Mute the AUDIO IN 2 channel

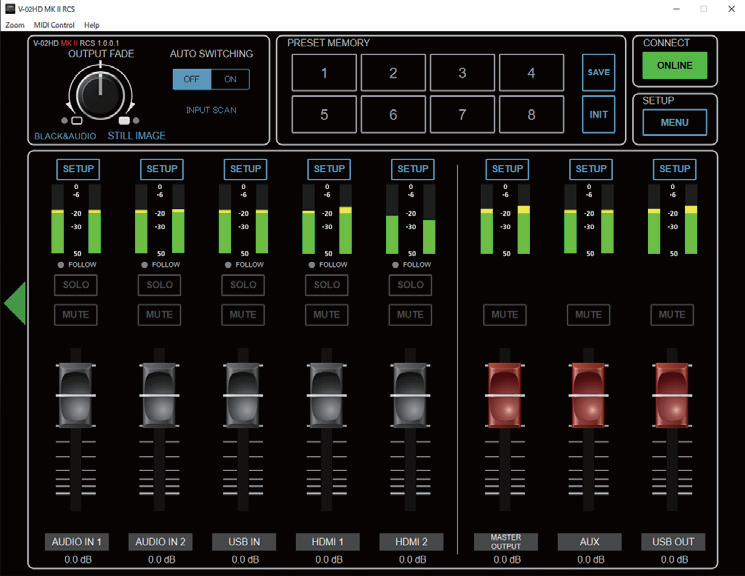tap(160, 315)
